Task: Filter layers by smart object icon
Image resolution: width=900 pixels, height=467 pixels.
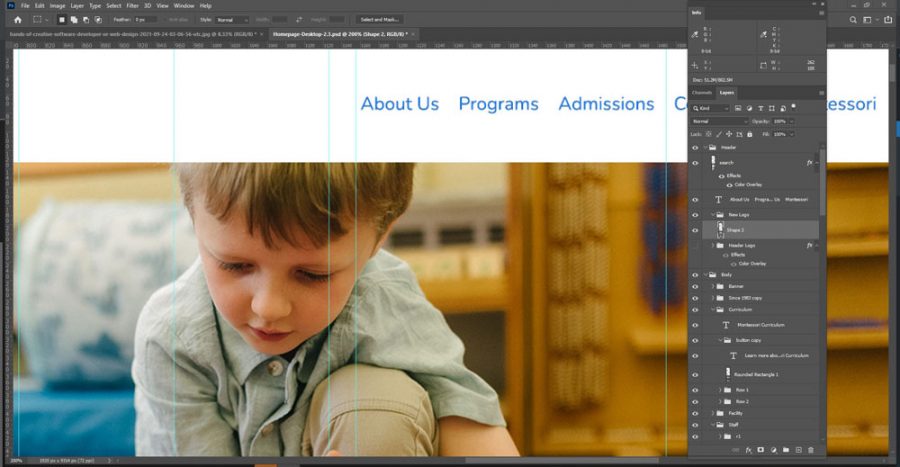Action: [x=782, y=108]
